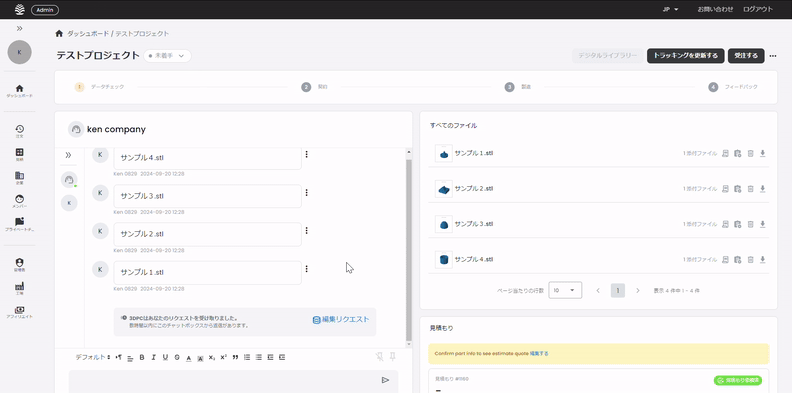Select the step 2 契約 stage
This screenshot has width=792, height=393.
point(315,87)
